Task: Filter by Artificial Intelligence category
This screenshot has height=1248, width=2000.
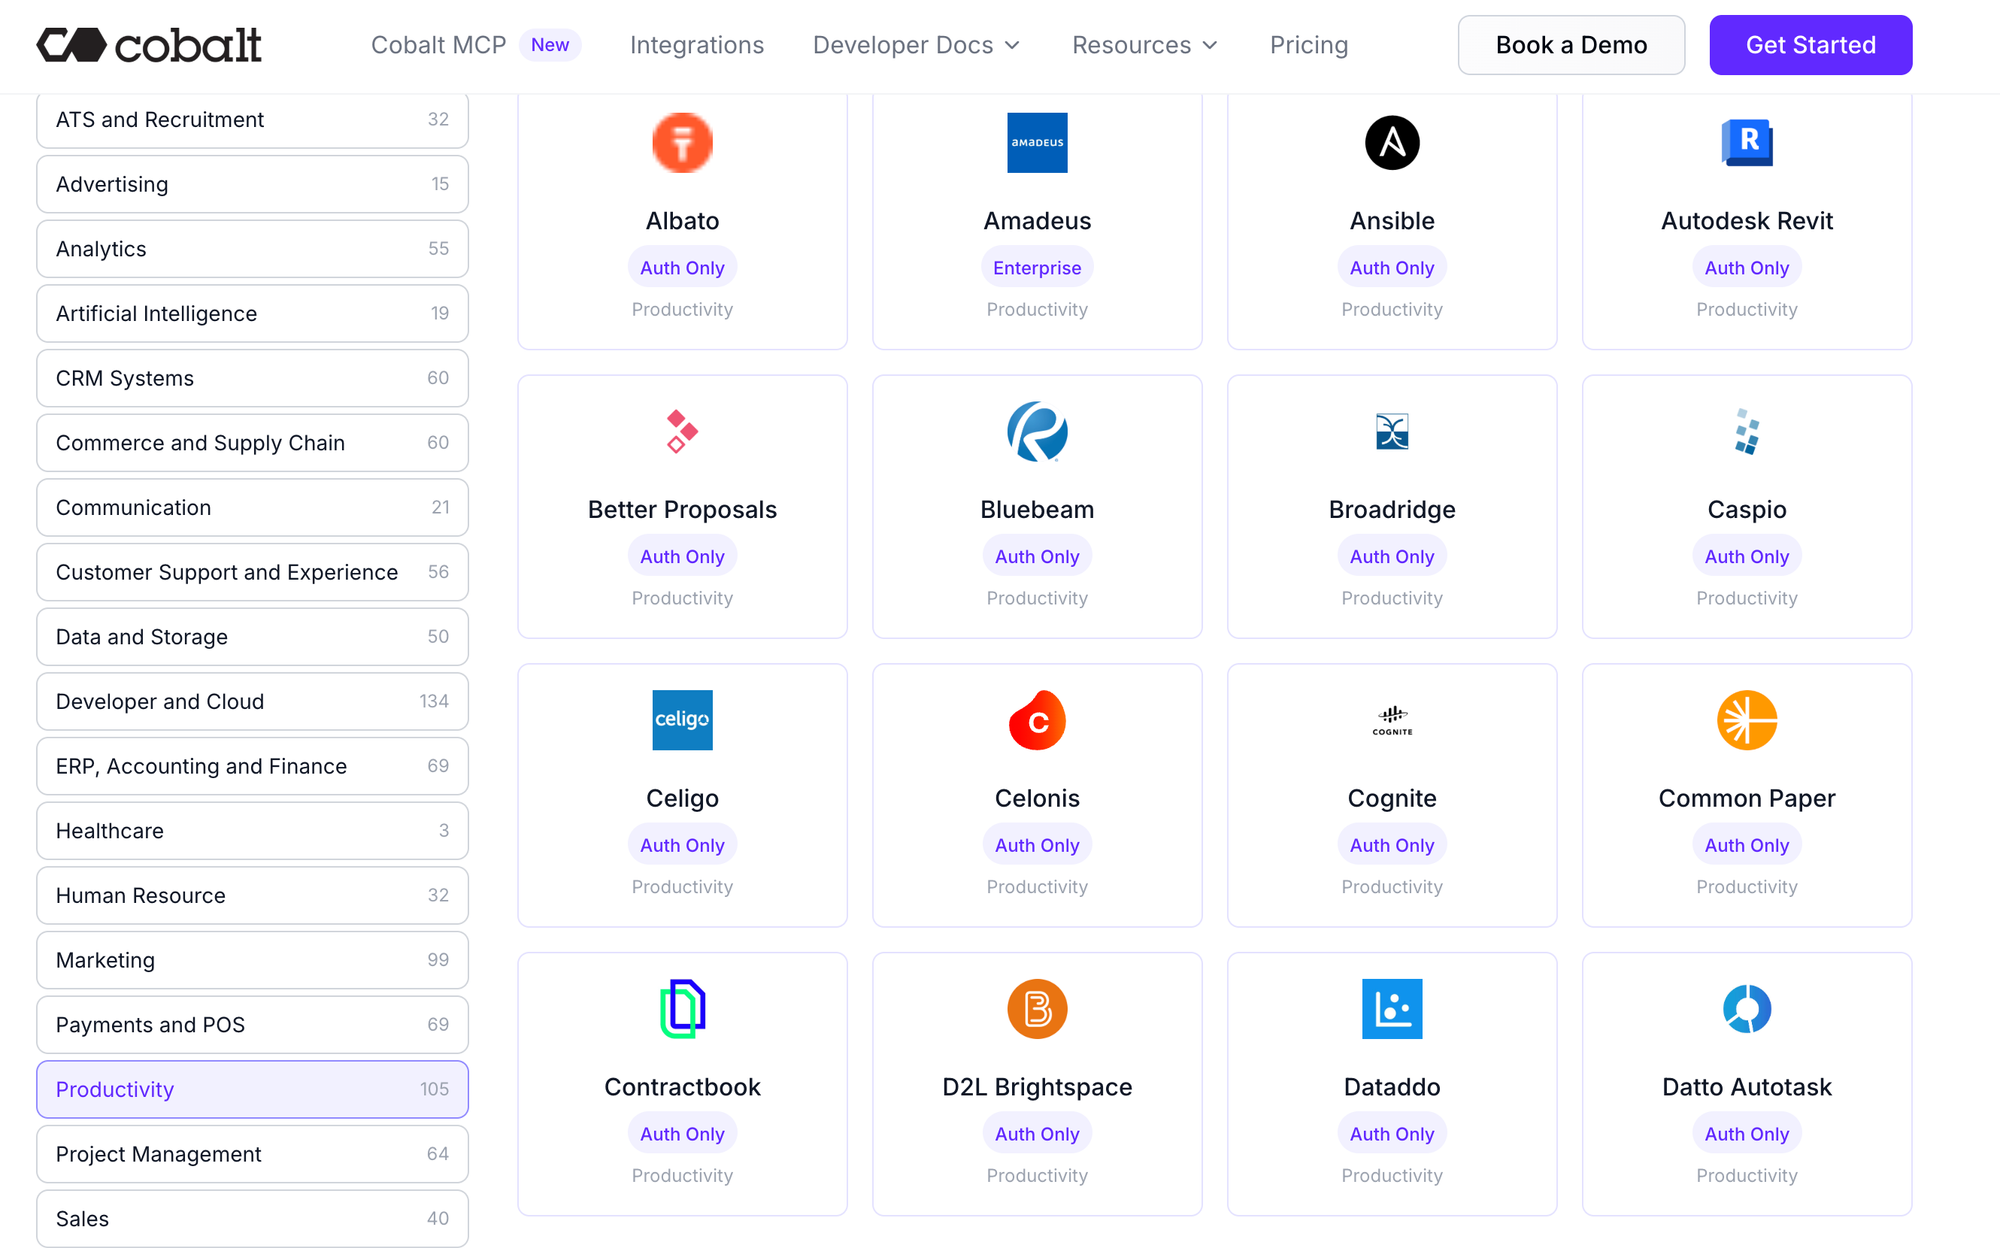Action: (x=252, y=314)
